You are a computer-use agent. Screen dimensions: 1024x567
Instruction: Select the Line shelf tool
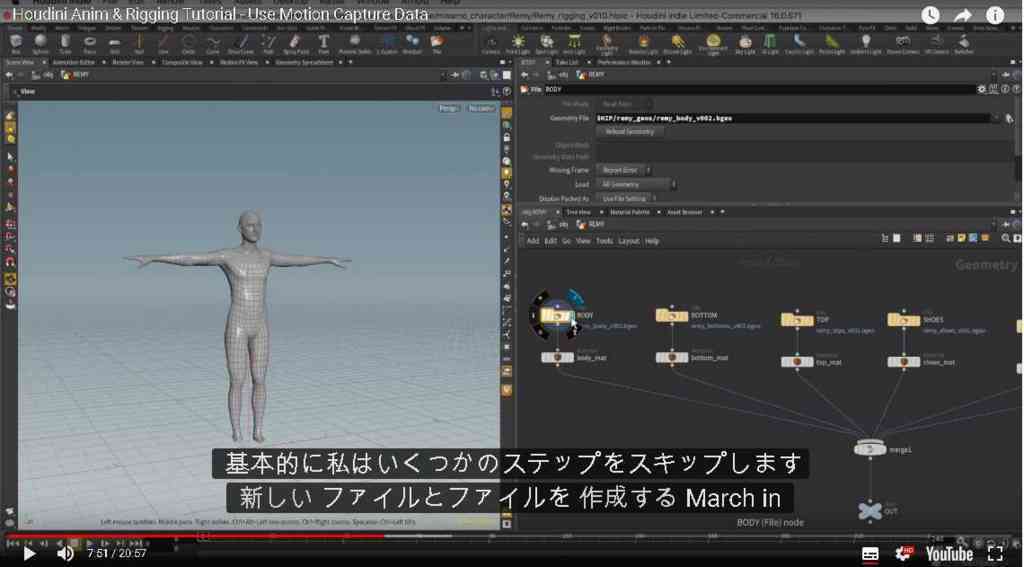(x=164, y=44)
